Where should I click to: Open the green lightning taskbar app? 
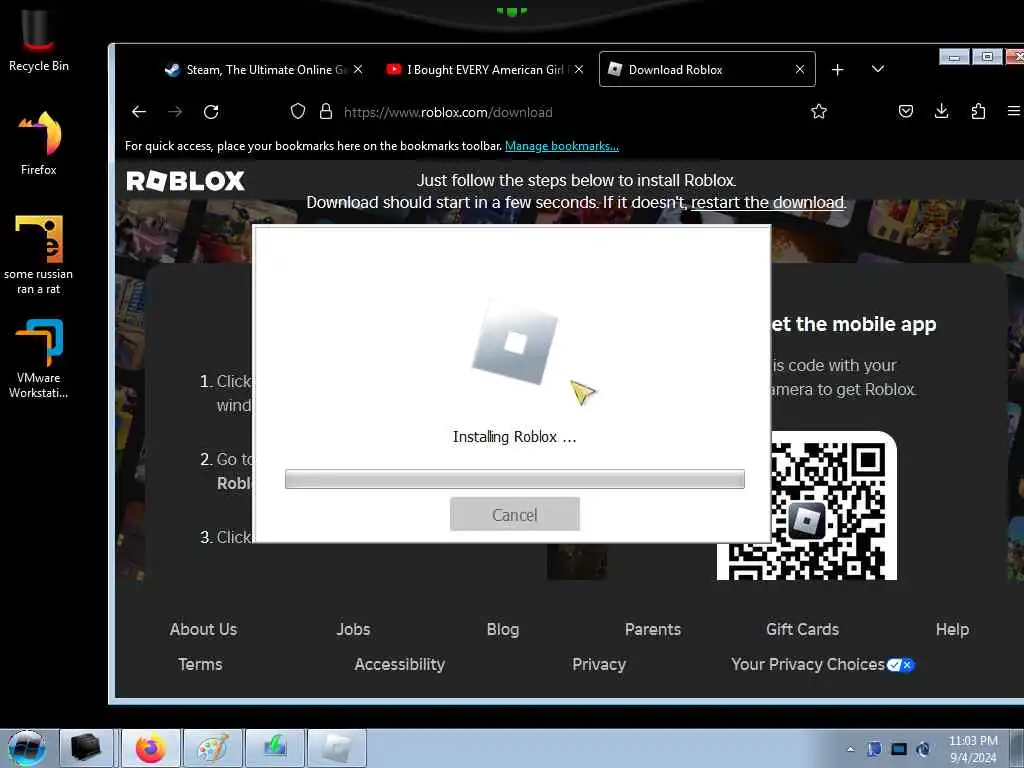tap(274, 748)
